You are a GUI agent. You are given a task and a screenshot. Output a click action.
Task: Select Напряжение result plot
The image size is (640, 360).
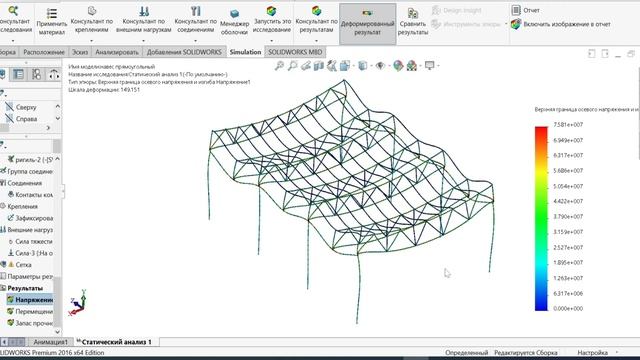30,300
